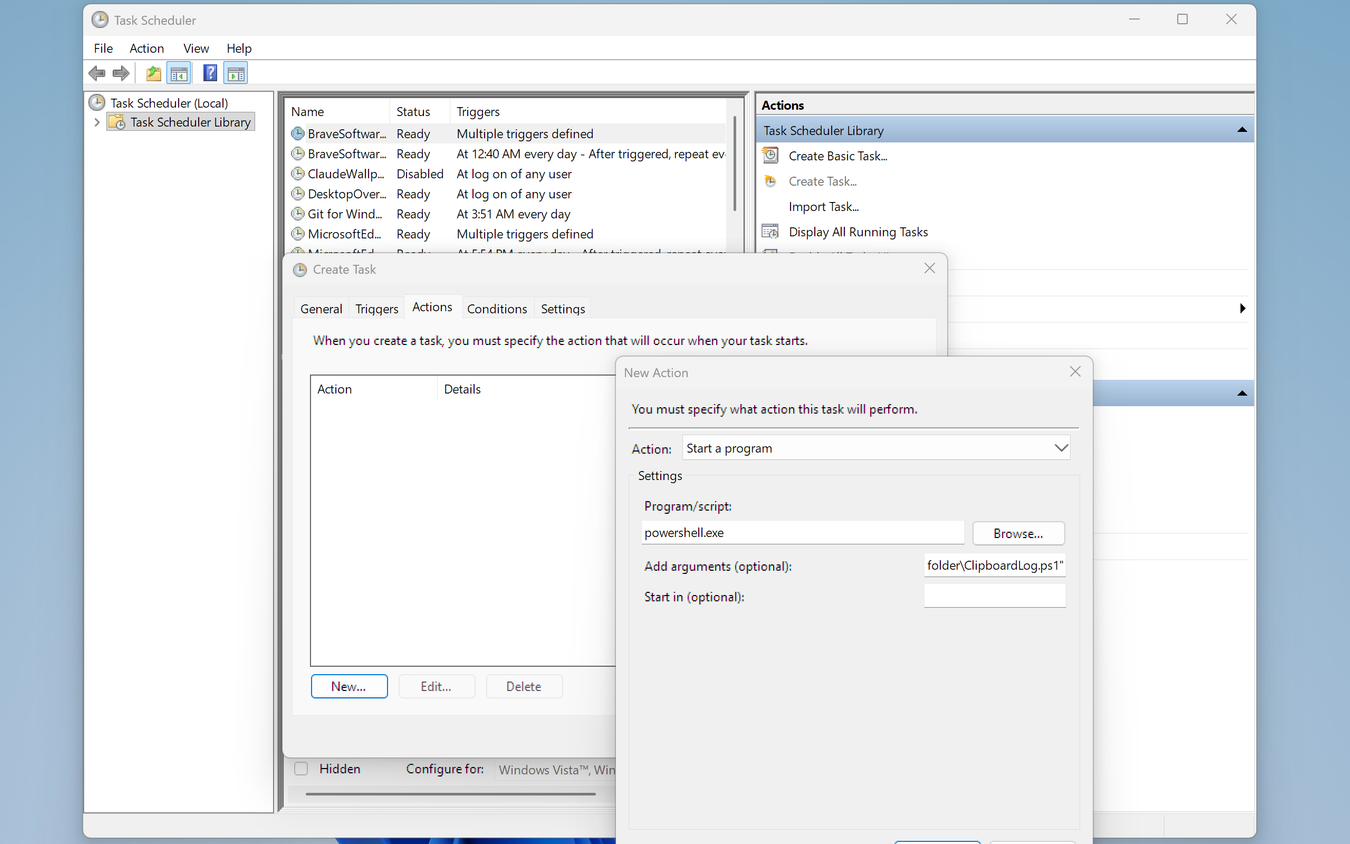Click the New... button in Create Task
1350x844 pixels.
tap(349, 686)
